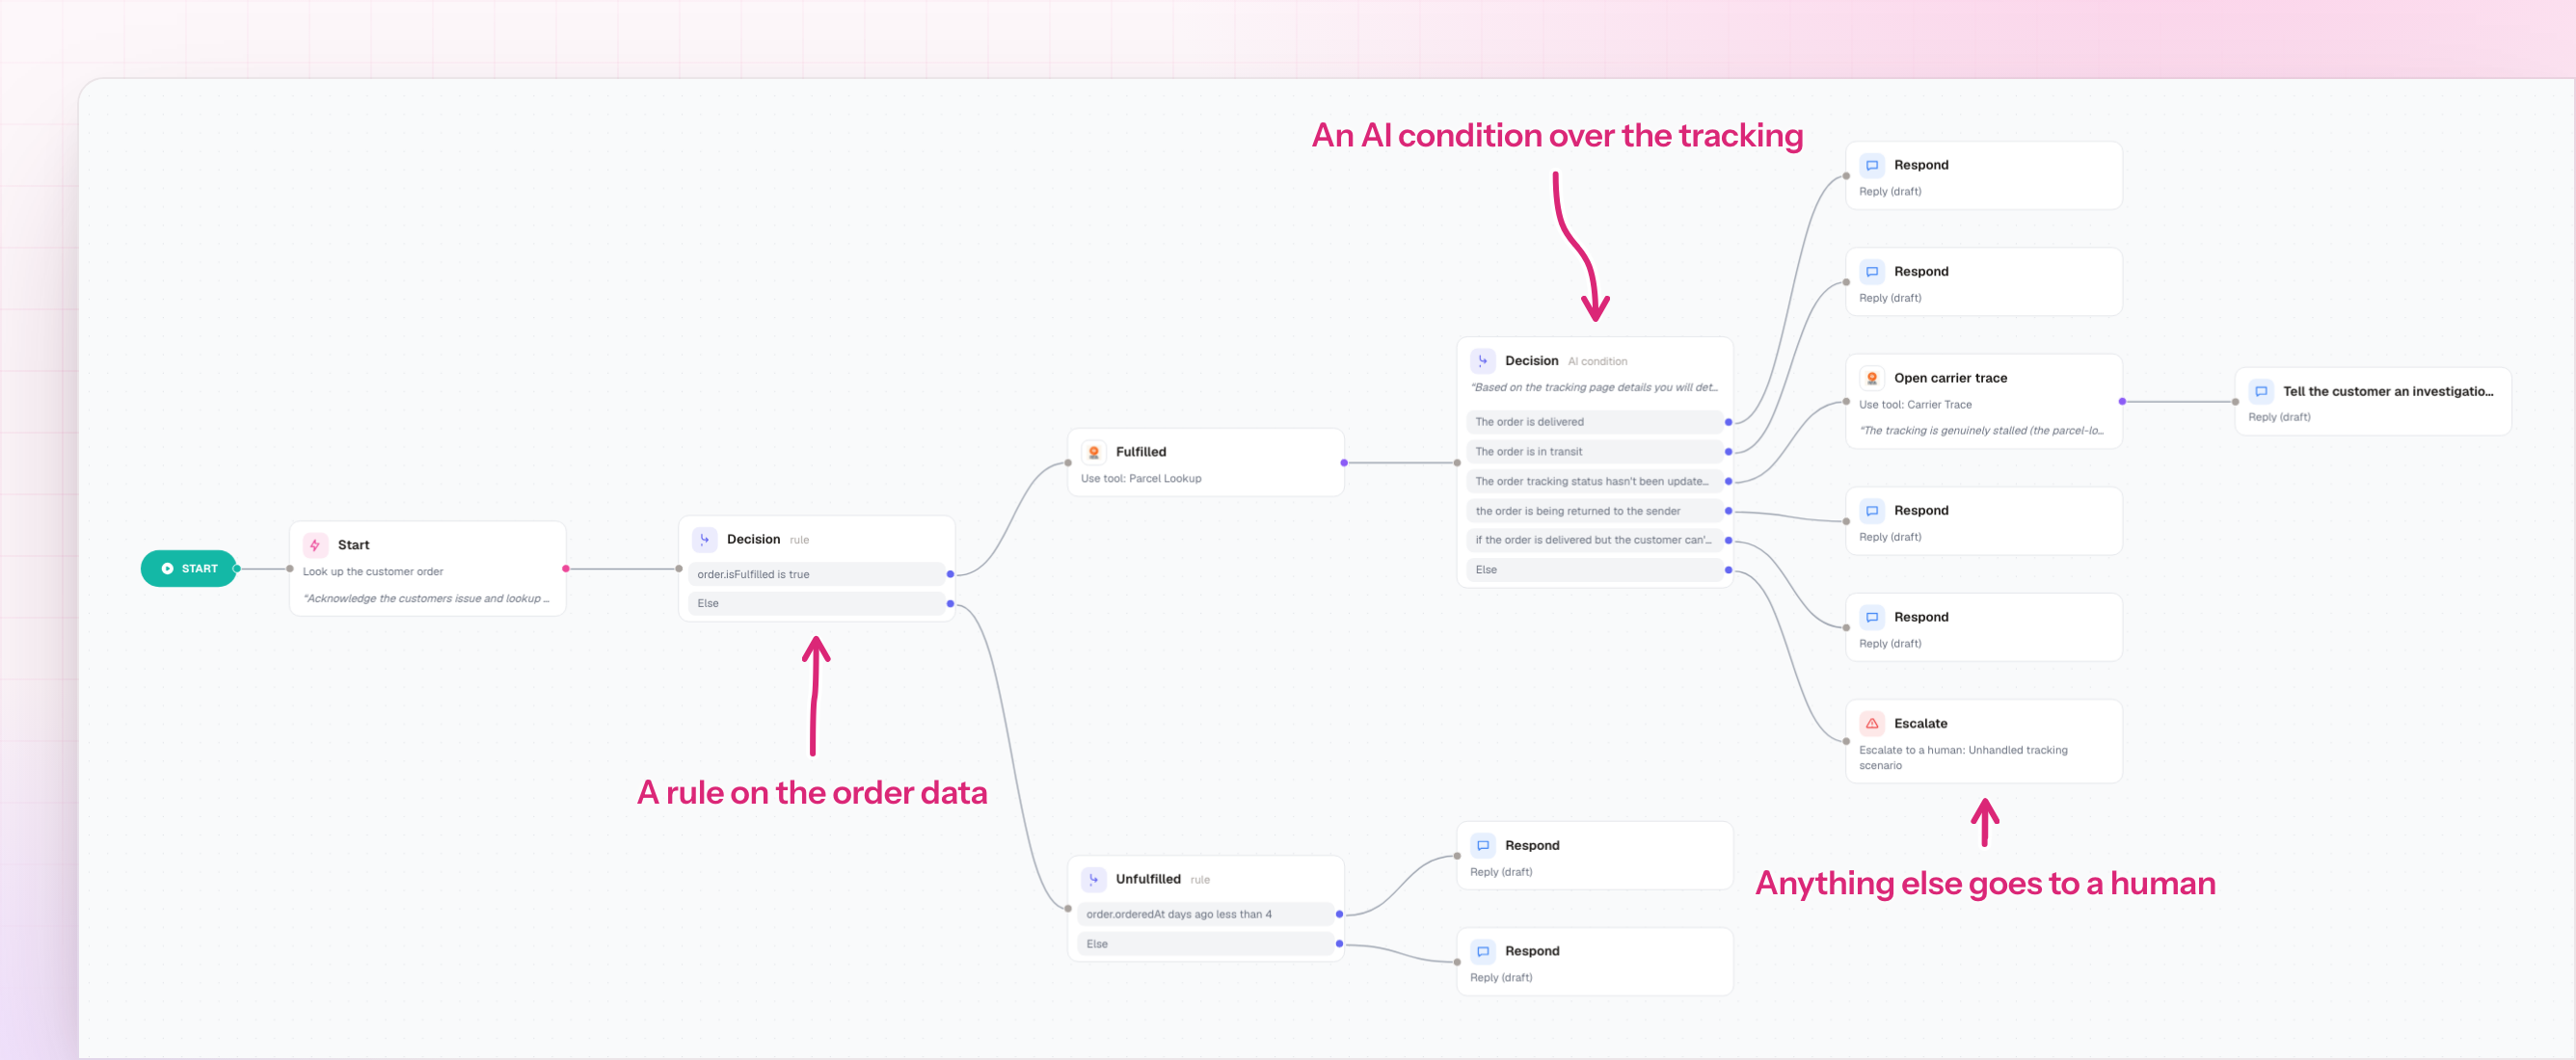Select Else row in AI condition Decision
The height and width of the screenshot is (1060, 2576).
(x=1594, y=570)
